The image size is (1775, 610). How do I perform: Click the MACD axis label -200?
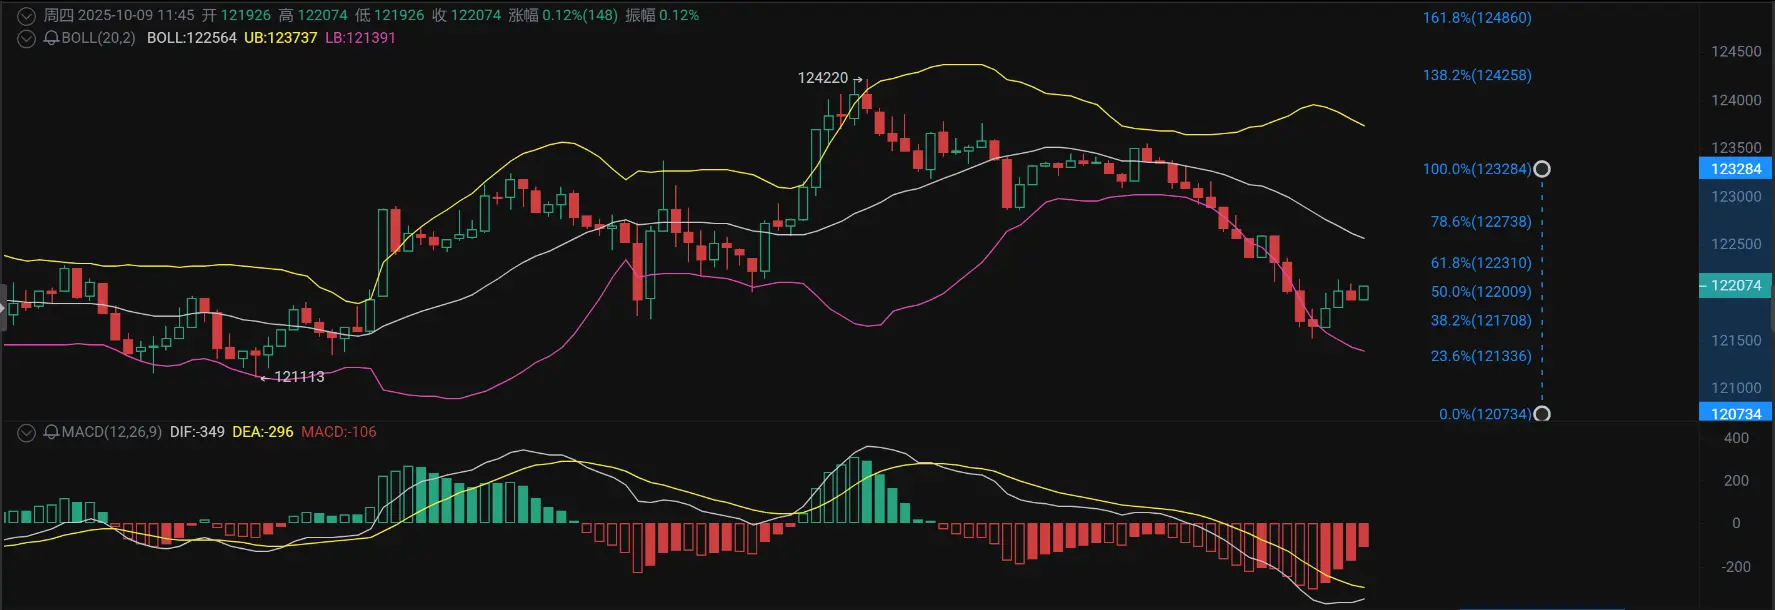1736,567
